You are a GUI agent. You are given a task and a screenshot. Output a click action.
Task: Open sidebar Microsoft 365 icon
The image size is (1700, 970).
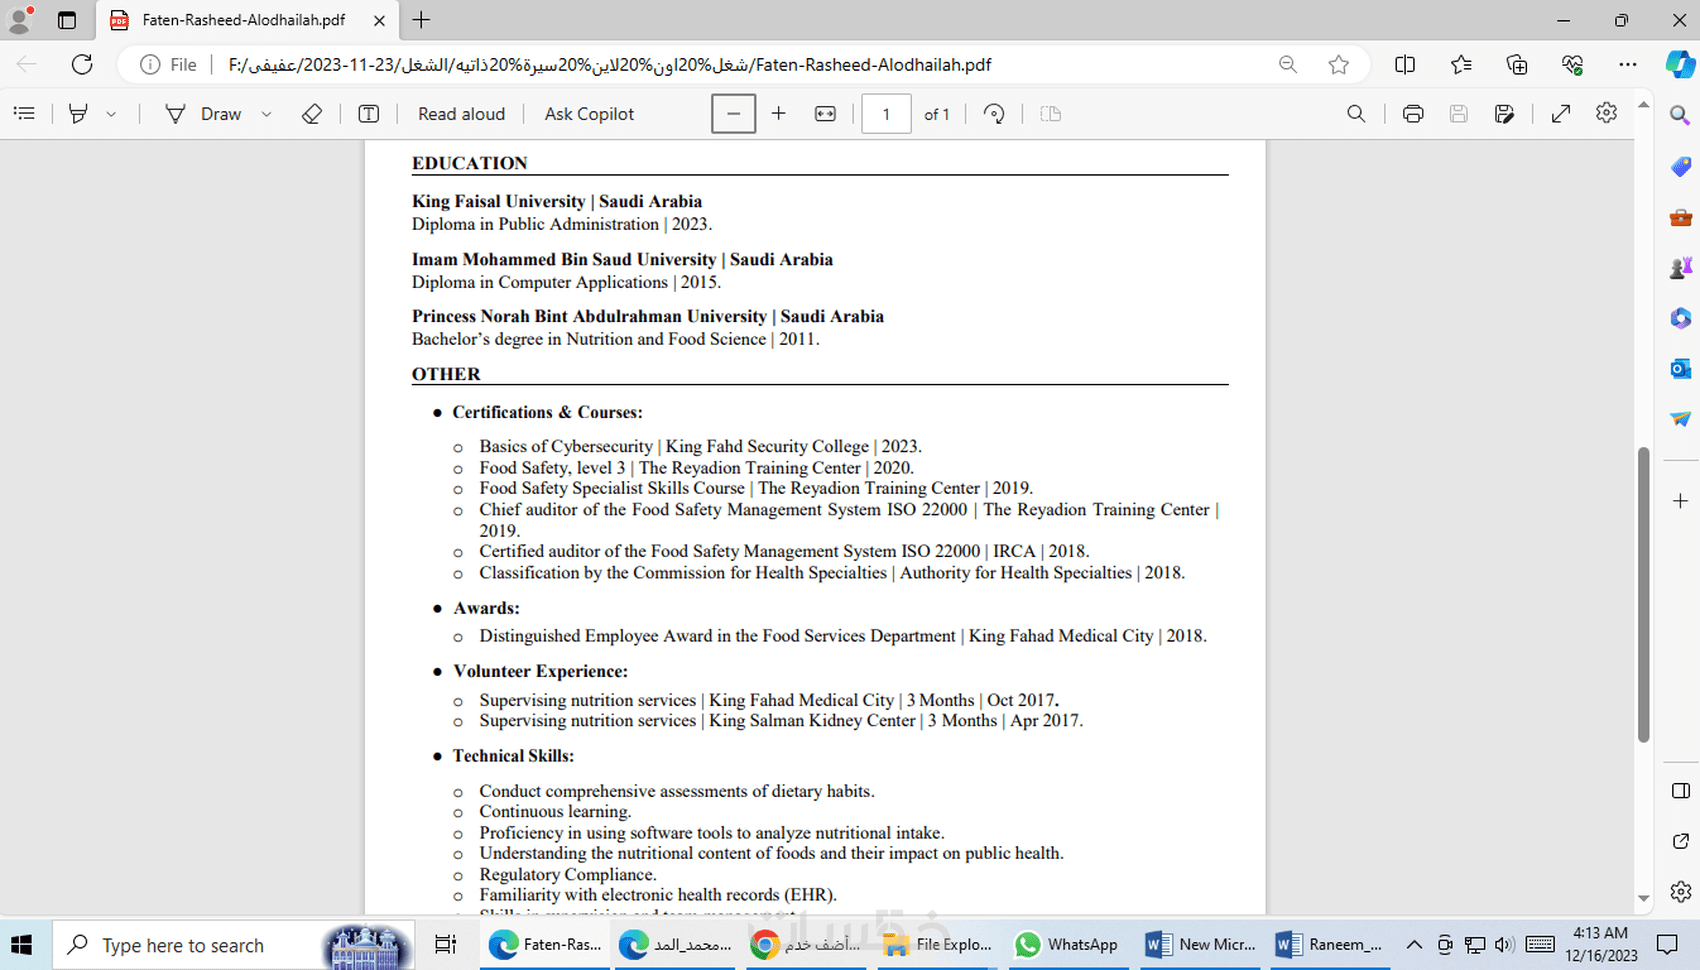[1680, 318]
